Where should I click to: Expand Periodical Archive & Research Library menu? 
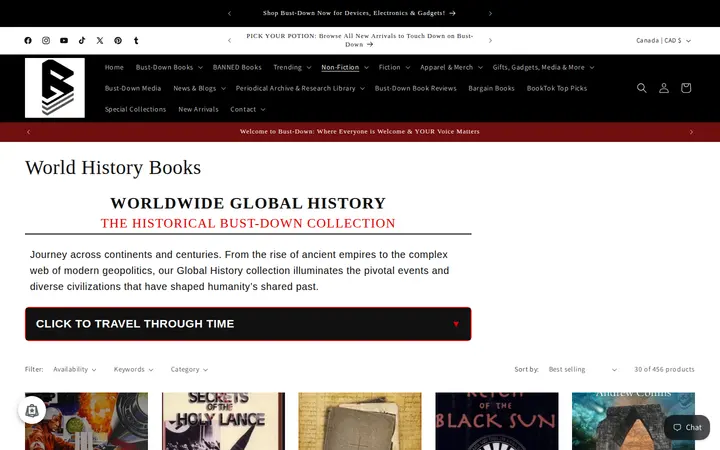(300, 88)
